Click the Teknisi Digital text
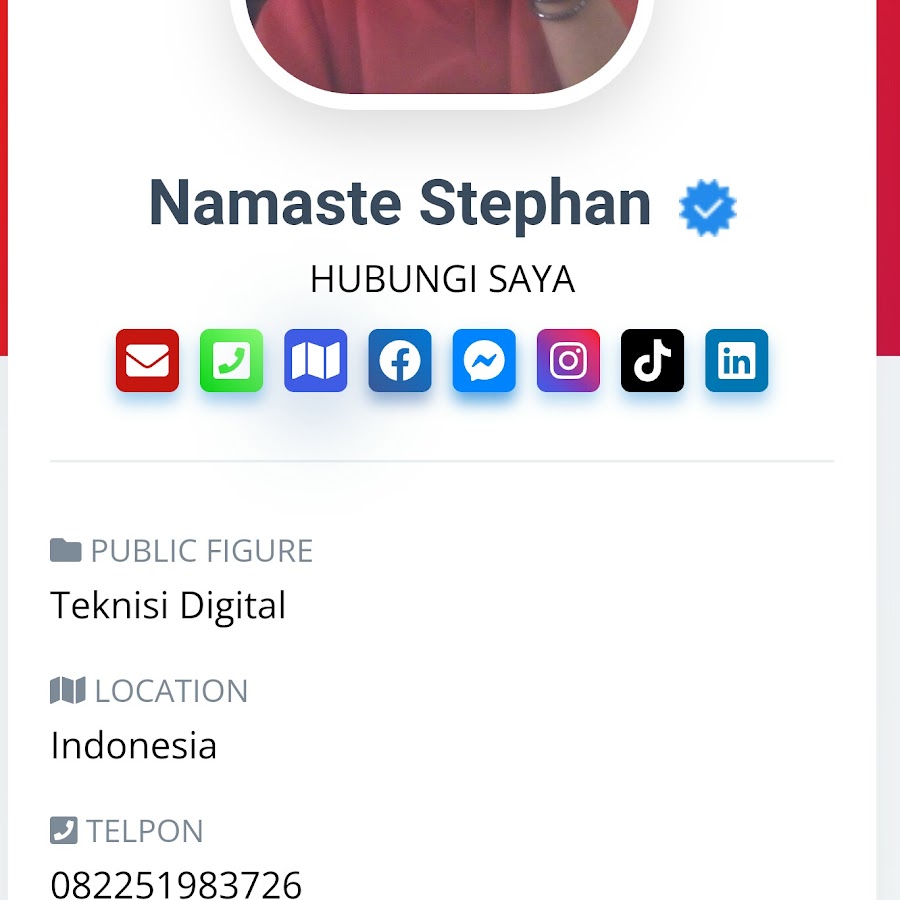Viewport: 900px width, 900px height. 168,606
